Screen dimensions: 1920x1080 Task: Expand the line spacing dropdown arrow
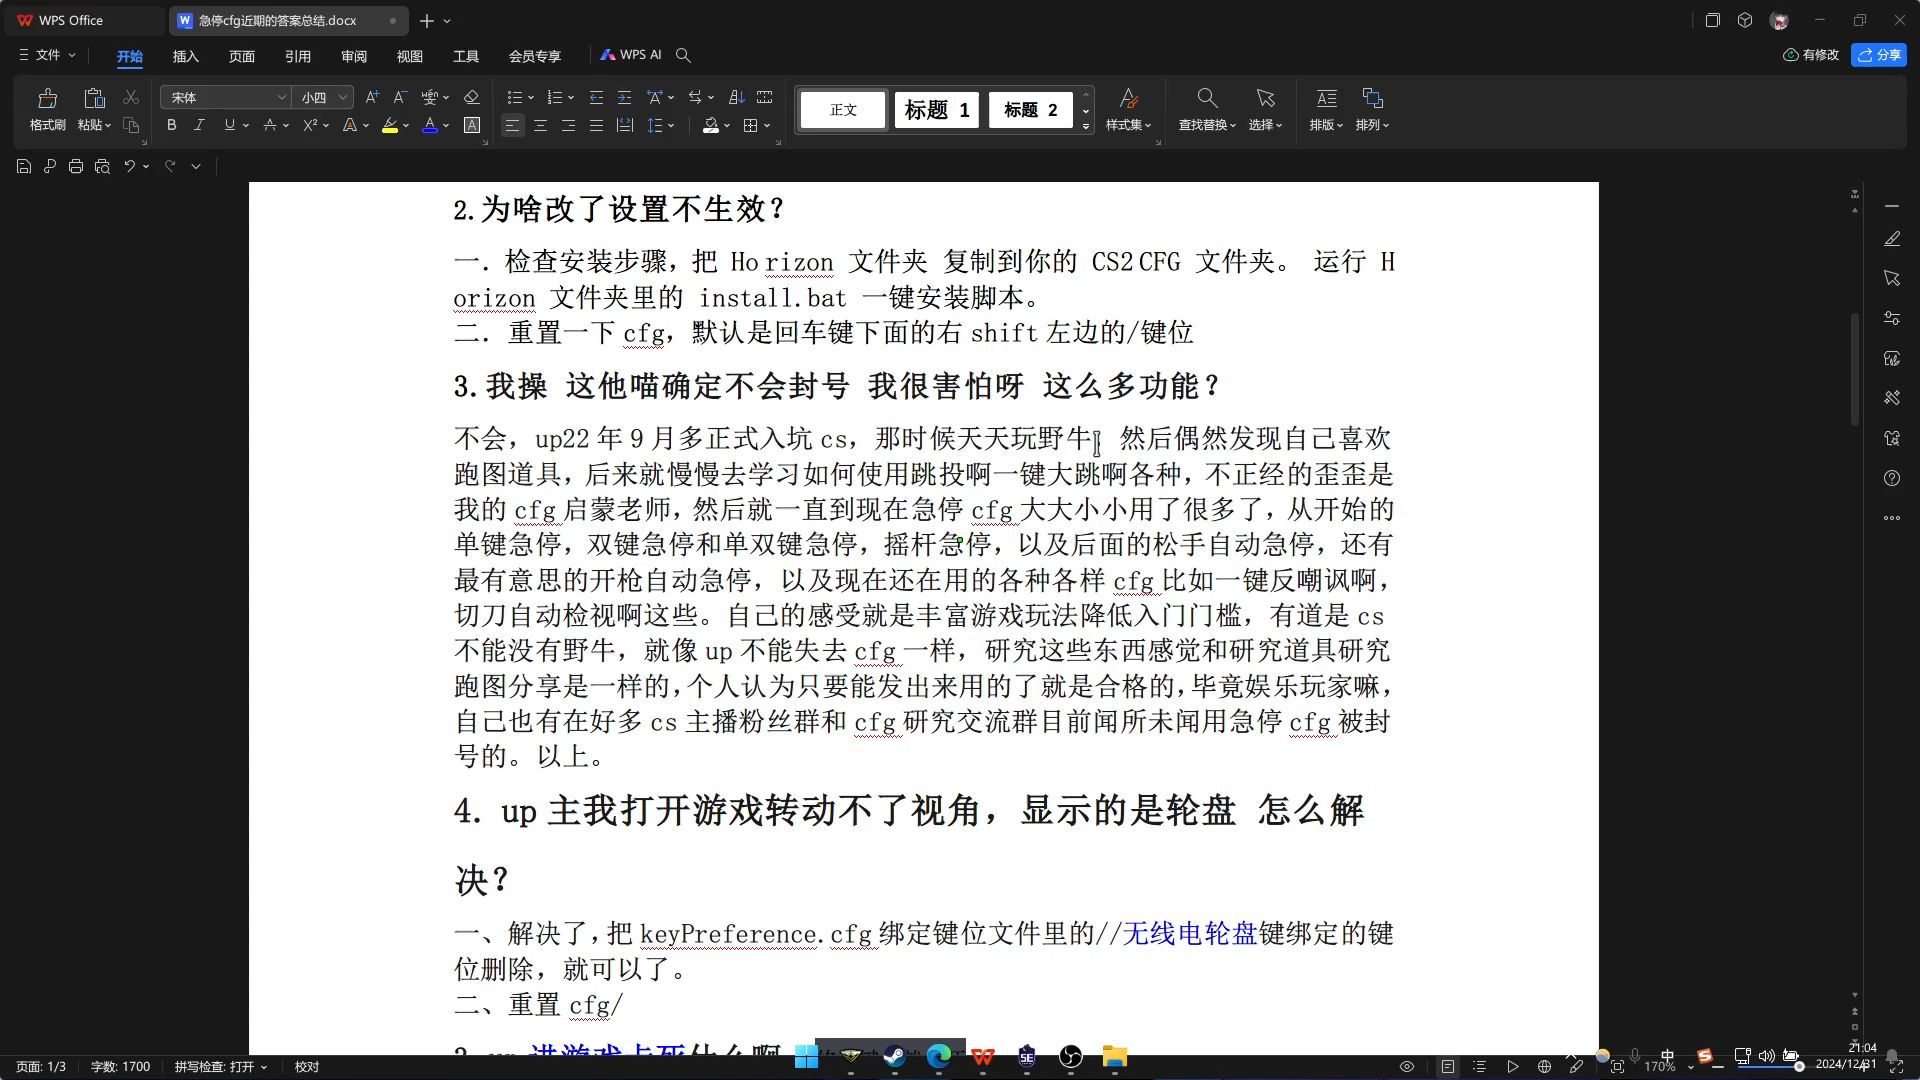tap(671, 126)
